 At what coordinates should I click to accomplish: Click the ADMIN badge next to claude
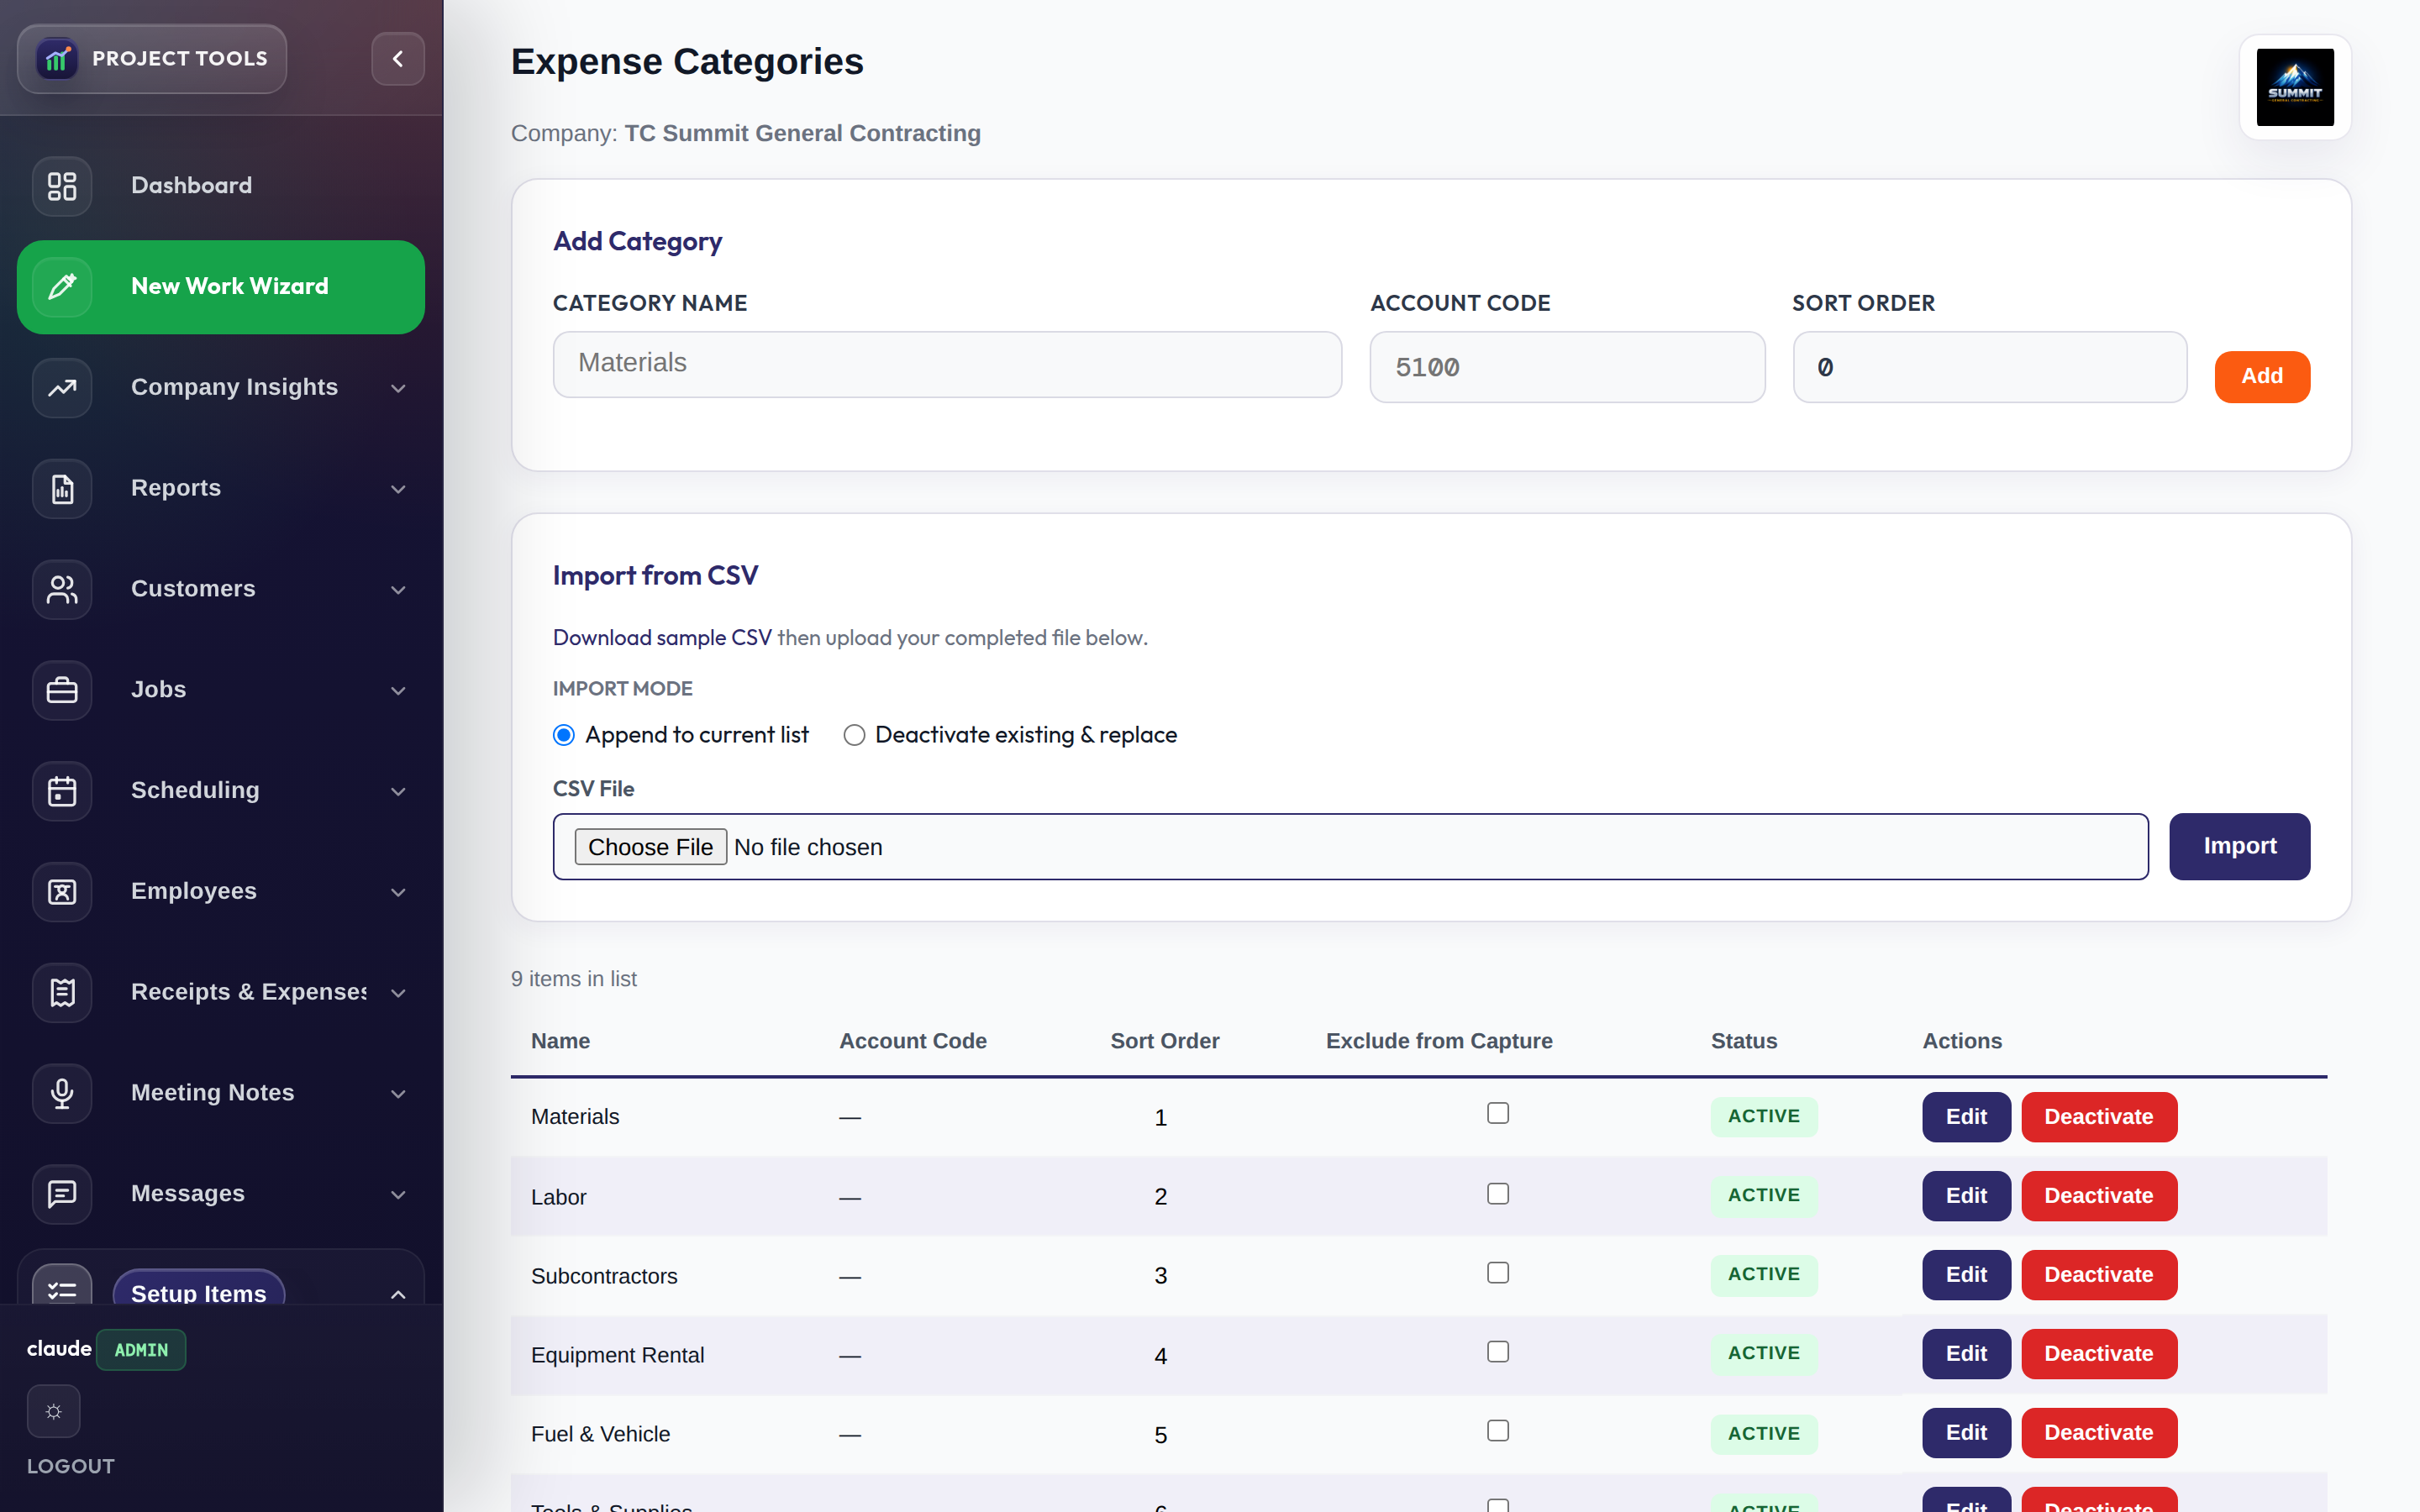[141, 1350]
